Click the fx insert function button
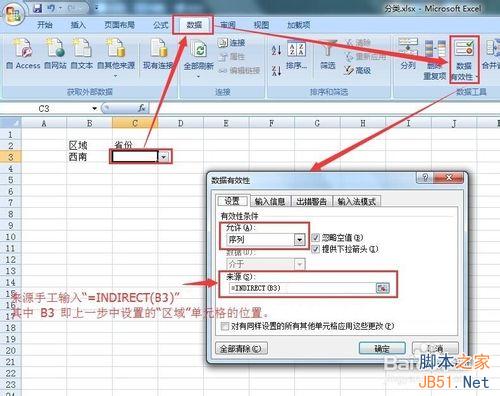 (x=141, y=108)
